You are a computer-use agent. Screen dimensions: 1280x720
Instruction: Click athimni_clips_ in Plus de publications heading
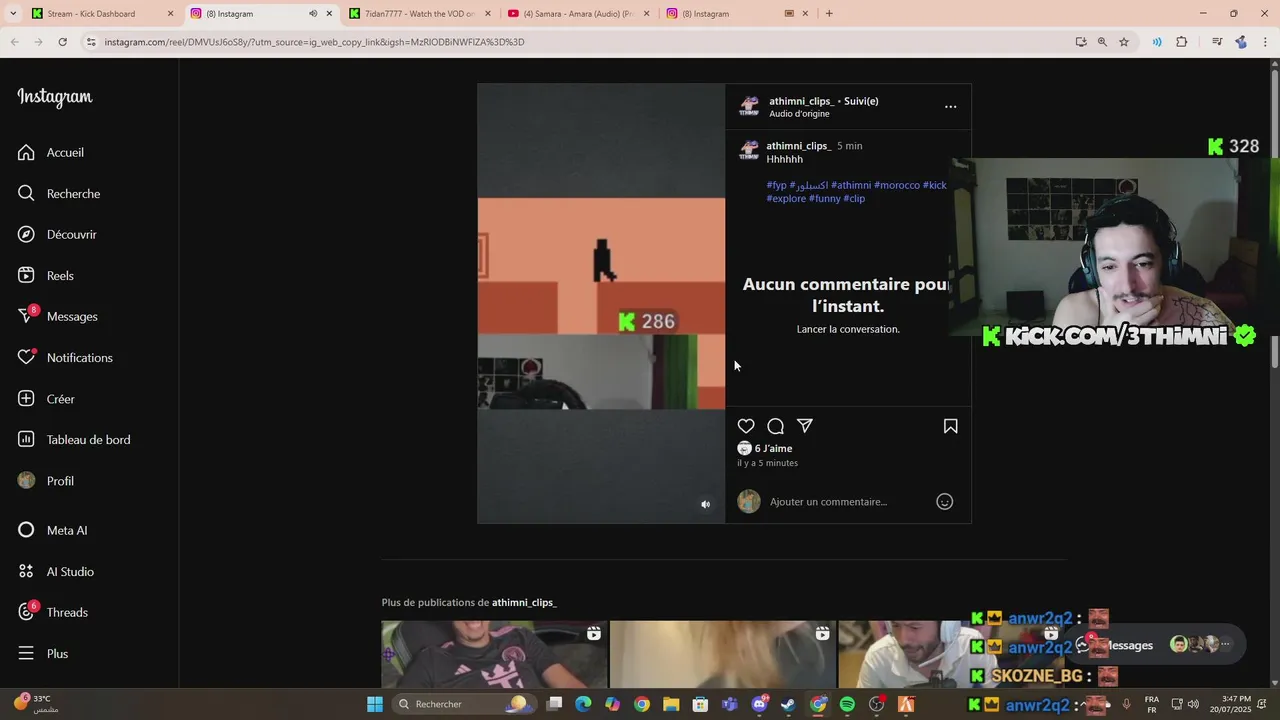[524, 602]
